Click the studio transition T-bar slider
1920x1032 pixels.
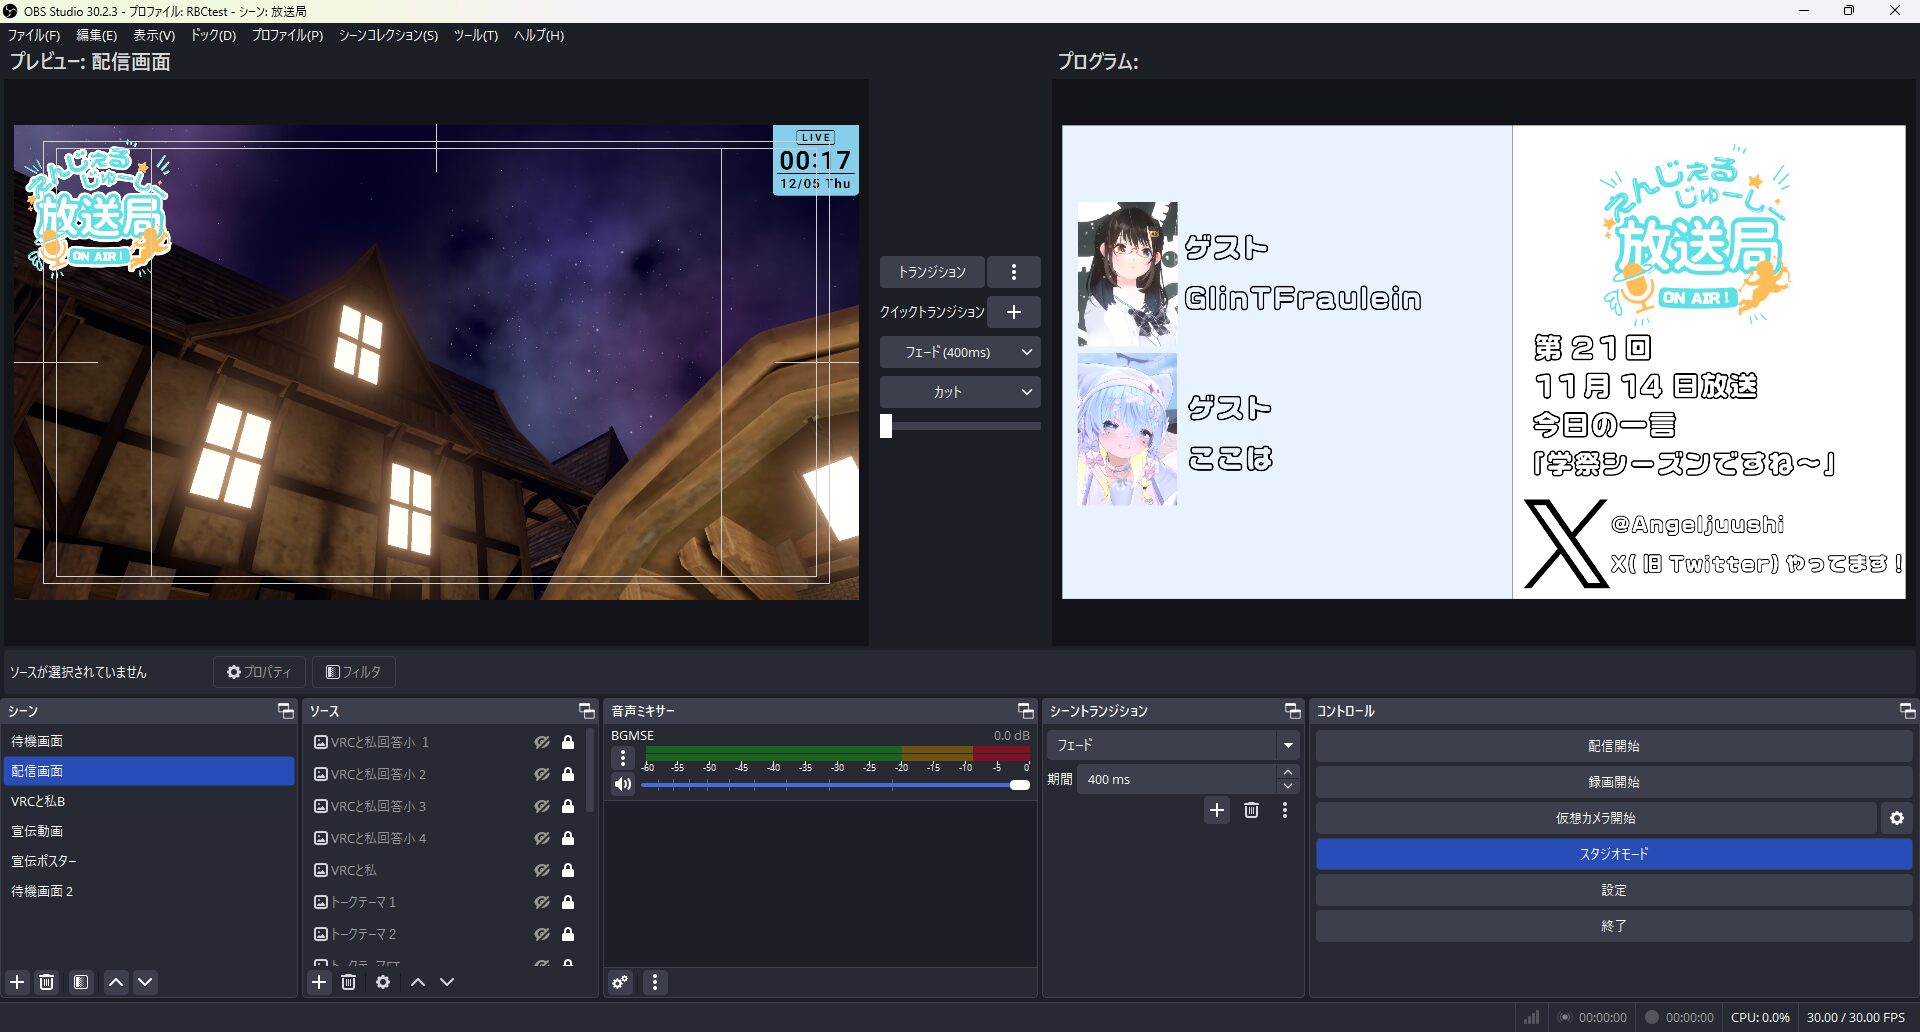click(960, 426)
